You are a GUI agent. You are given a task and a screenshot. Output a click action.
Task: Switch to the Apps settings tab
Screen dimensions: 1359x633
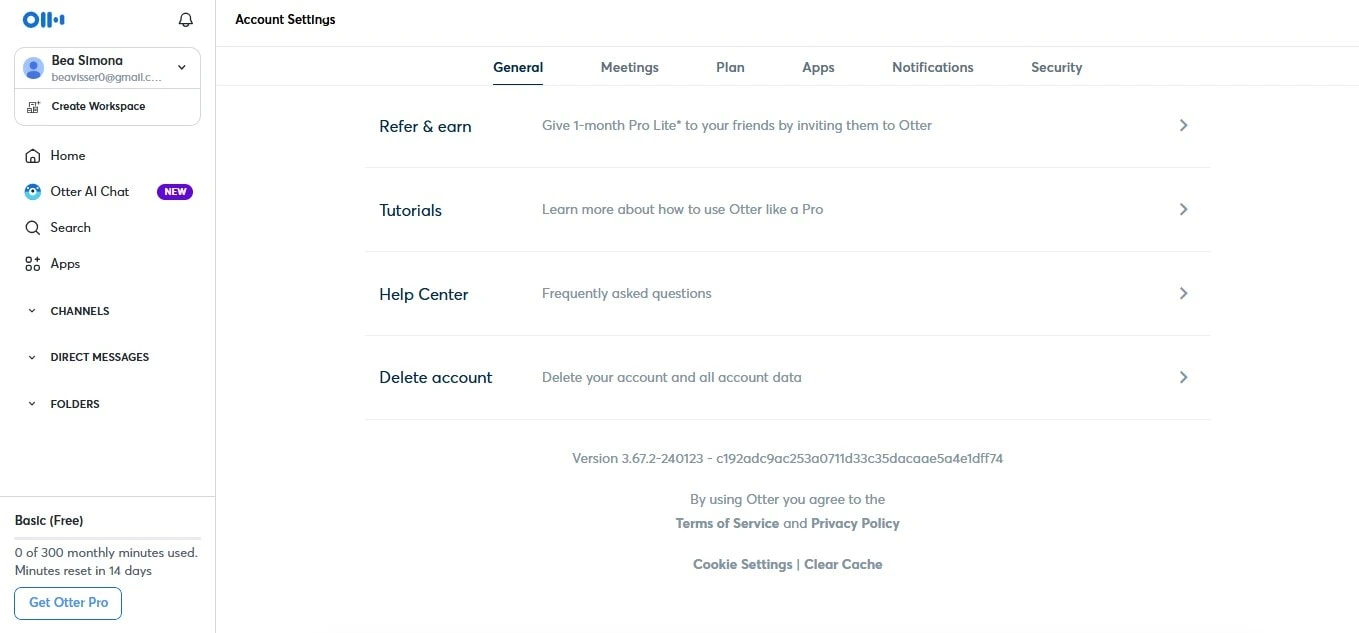pyautogui.click(x=818, y=68)
